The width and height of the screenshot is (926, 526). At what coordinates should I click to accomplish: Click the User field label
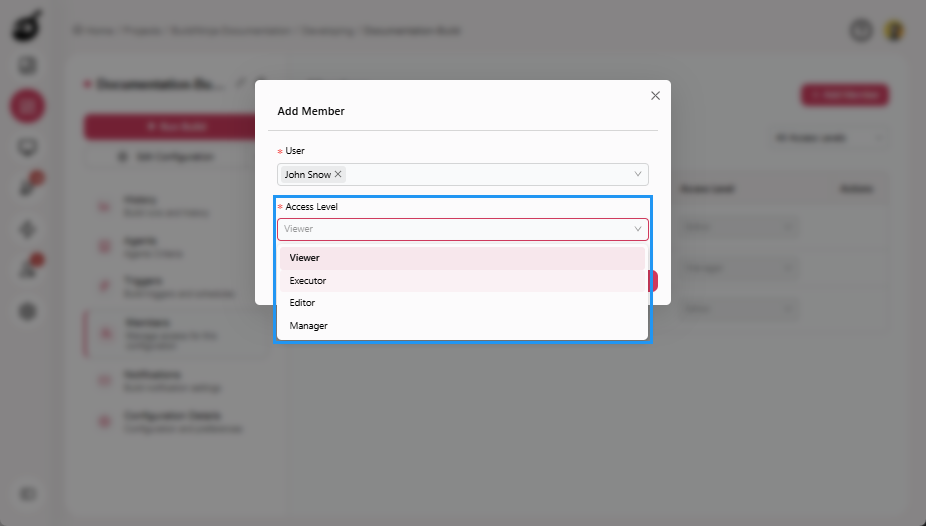(295, 151)
